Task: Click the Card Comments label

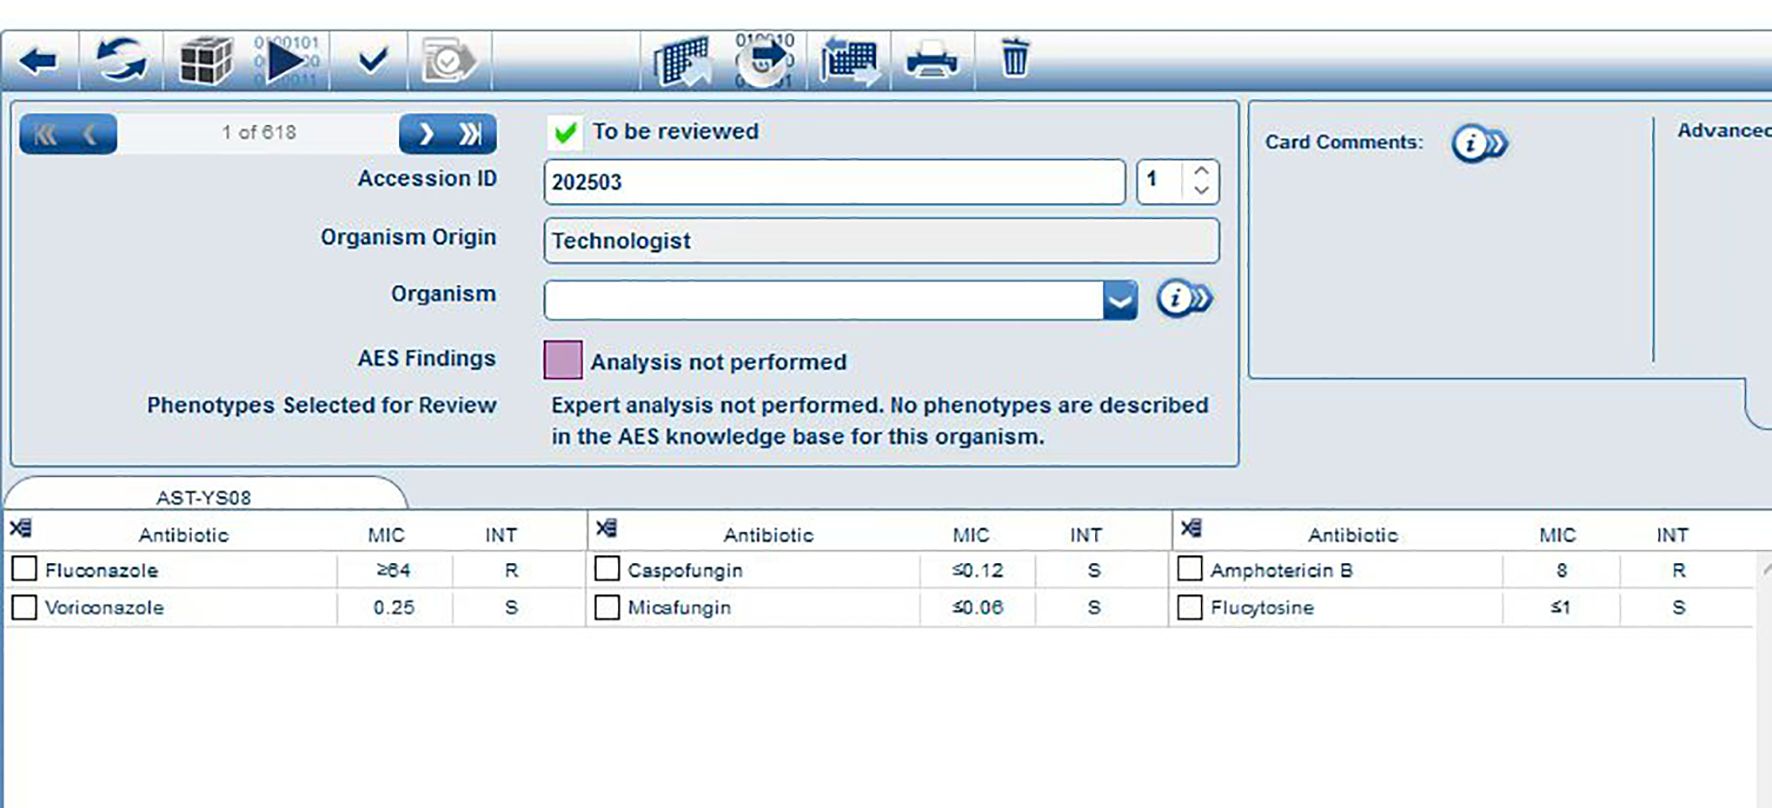Action: (1344, 142)
